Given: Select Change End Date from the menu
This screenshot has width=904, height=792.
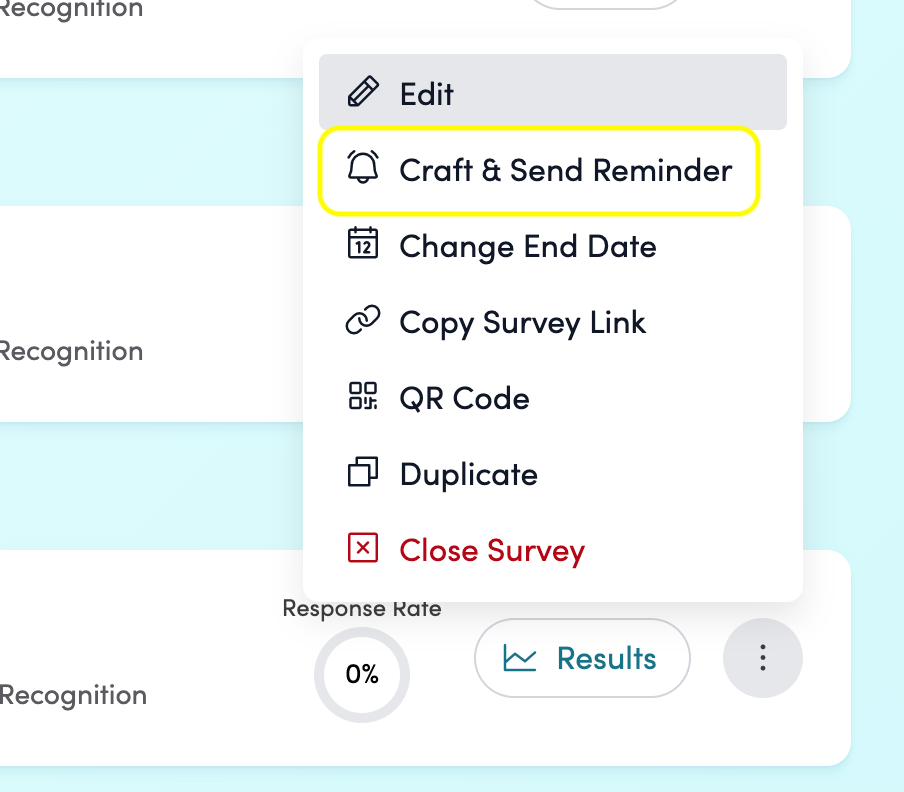Looking at the screenshot, I should tap(527, 246).
